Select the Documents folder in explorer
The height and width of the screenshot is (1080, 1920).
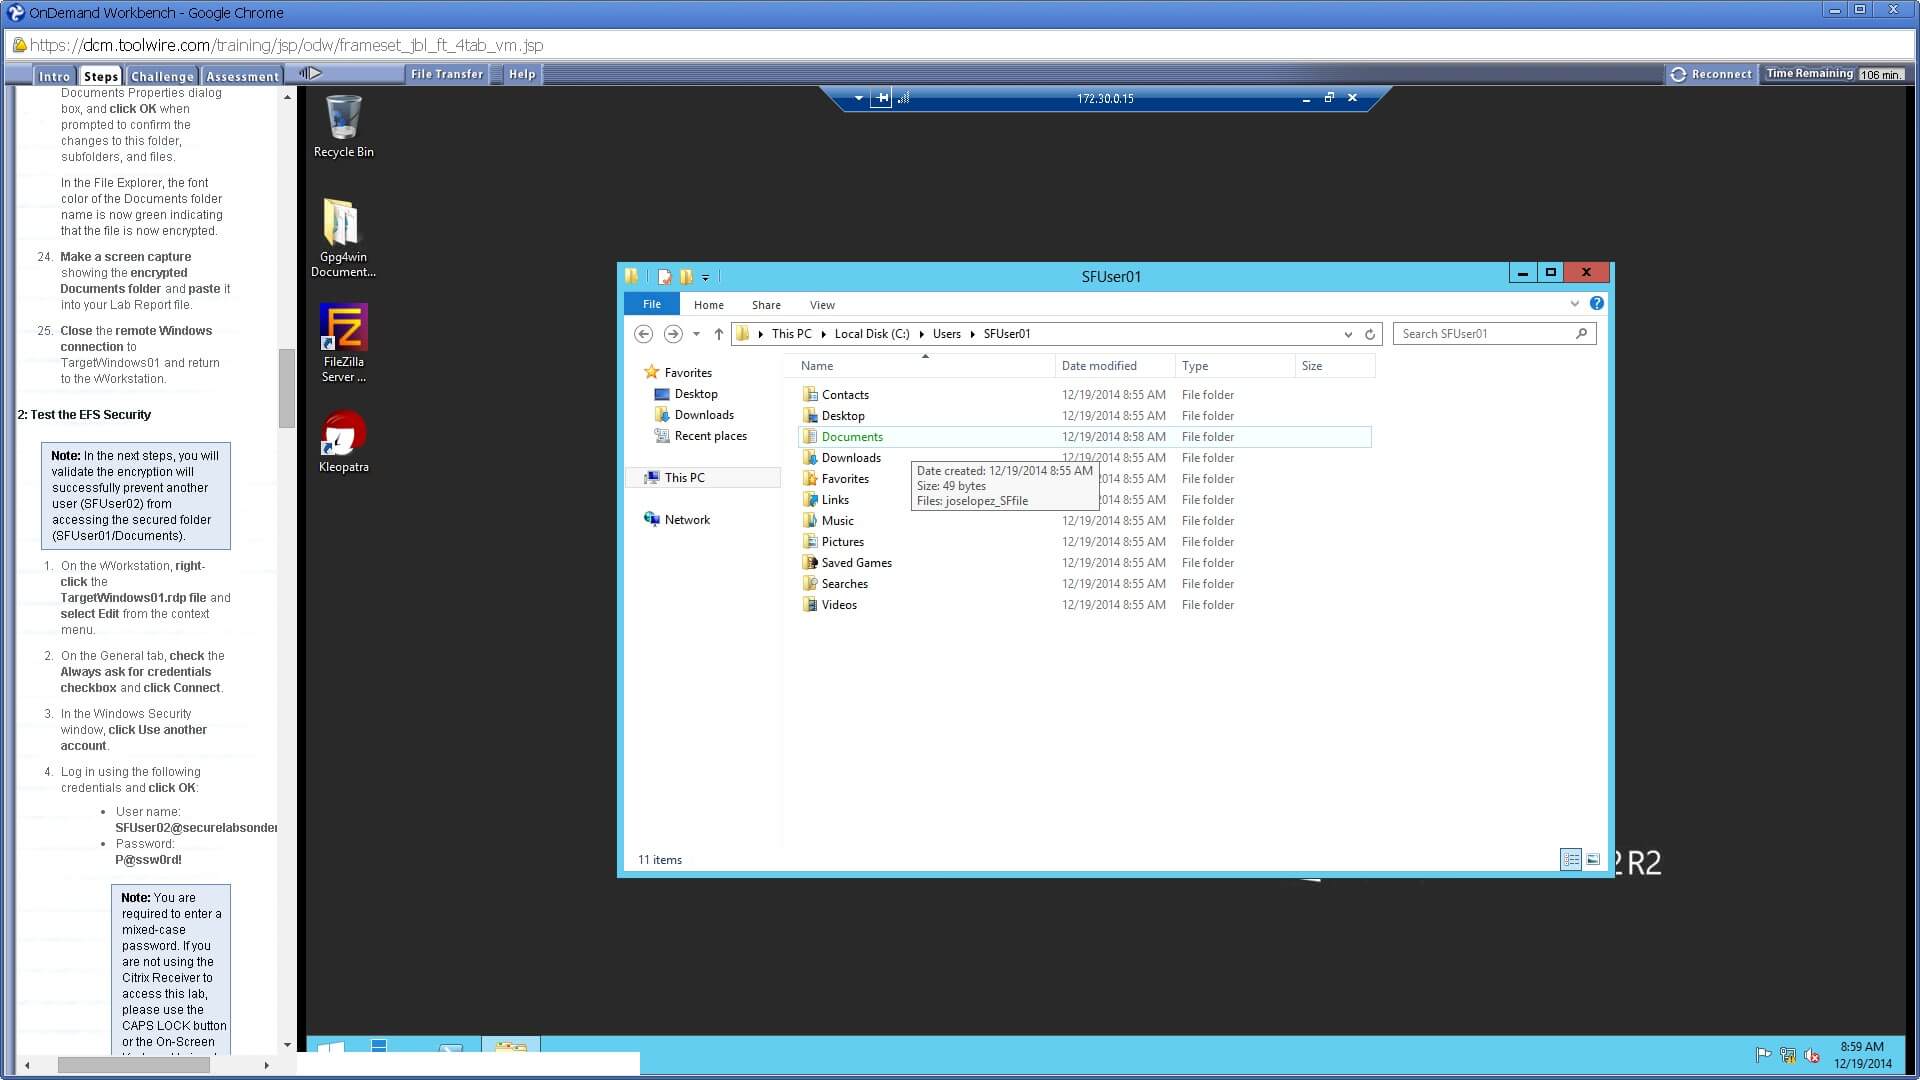coord(851,435)
